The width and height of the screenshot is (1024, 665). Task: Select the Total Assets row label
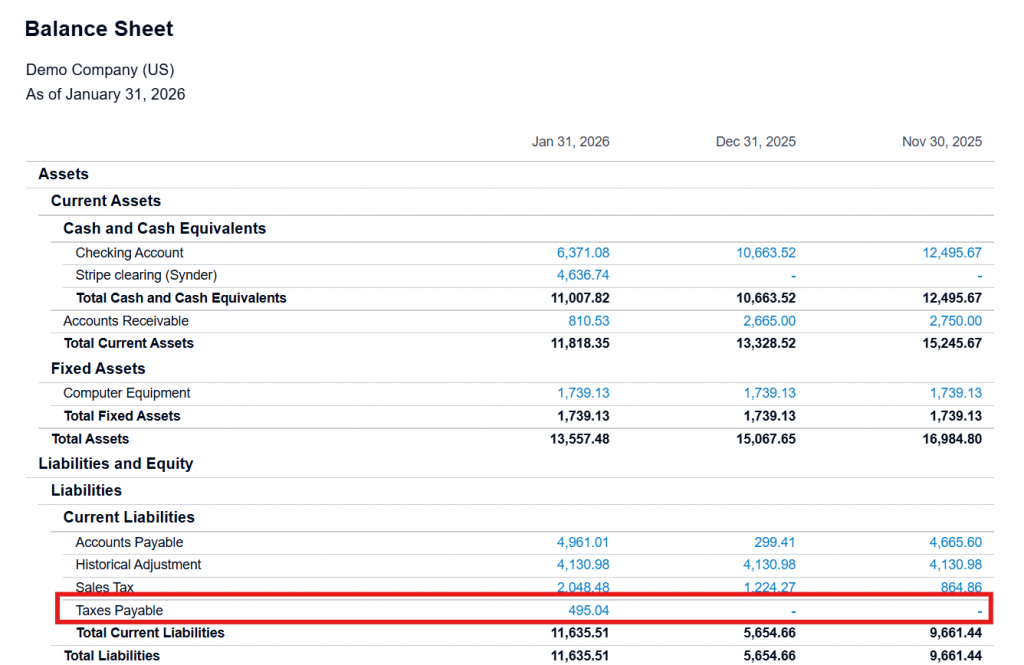[x=90, y=439]
